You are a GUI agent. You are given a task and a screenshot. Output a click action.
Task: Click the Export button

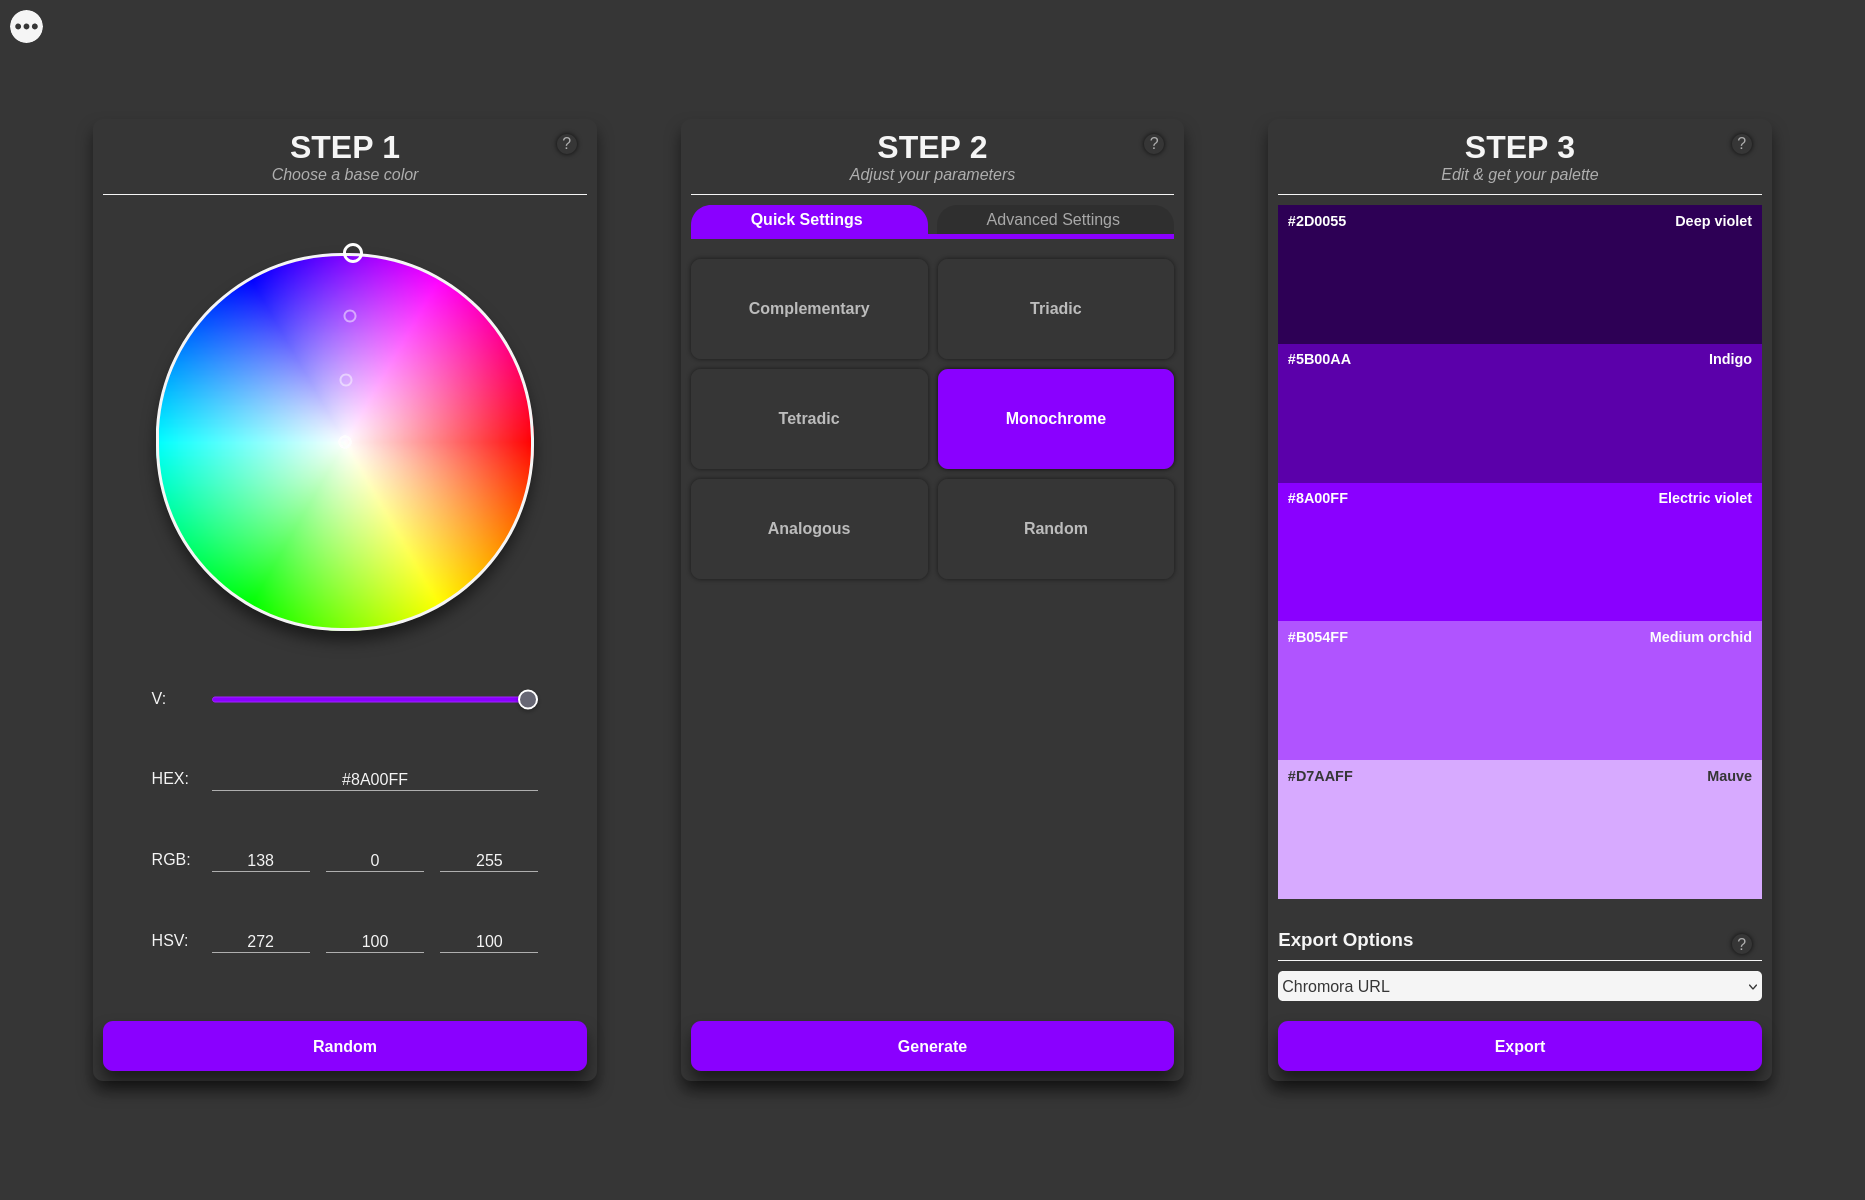point(1519,1046)
